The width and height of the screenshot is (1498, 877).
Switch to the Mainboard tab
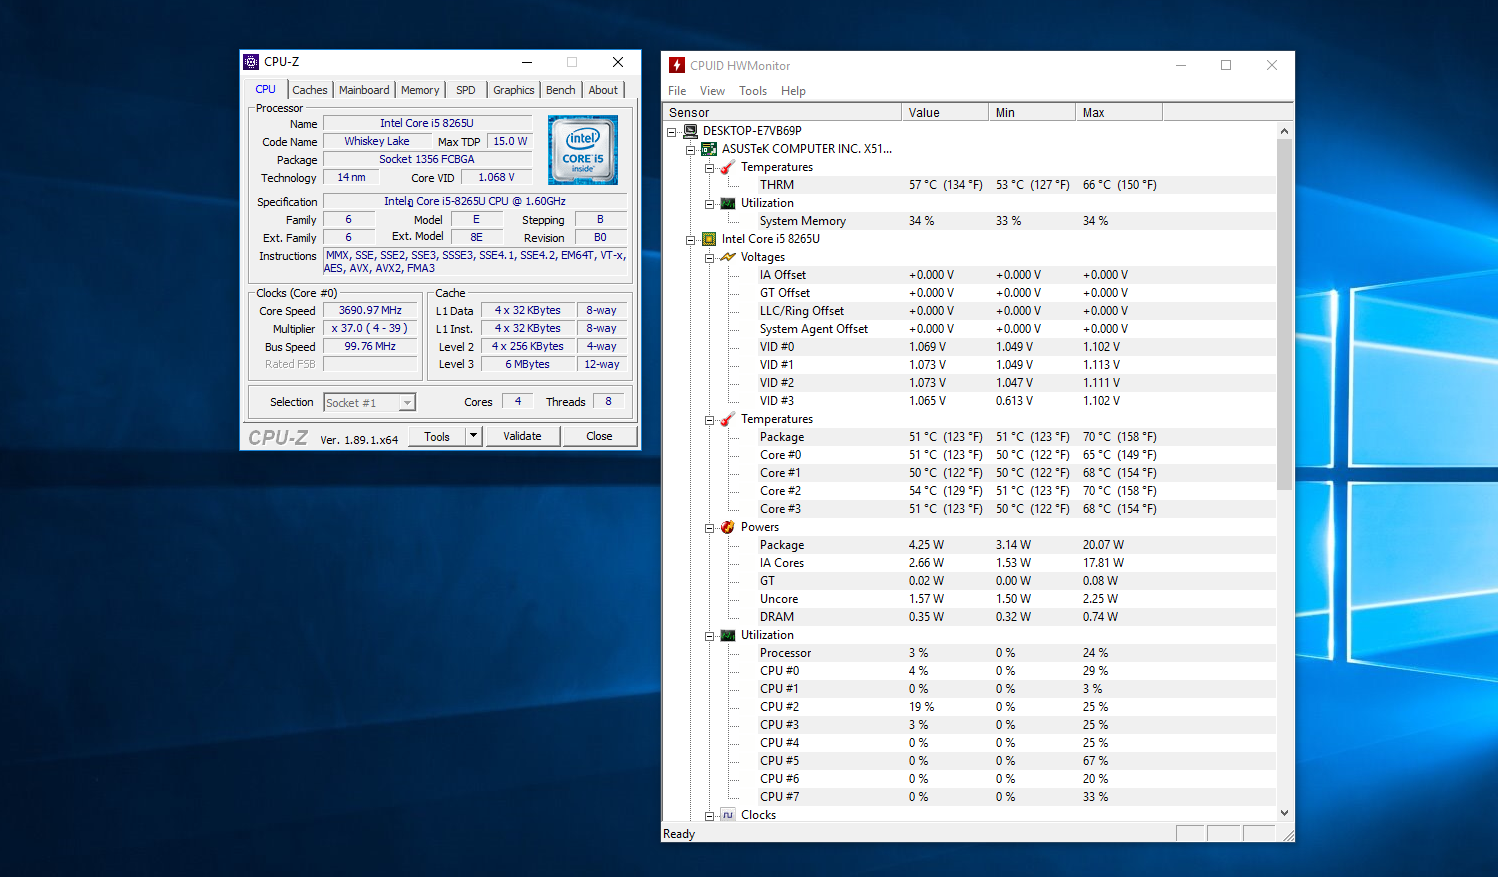(364, 90)
